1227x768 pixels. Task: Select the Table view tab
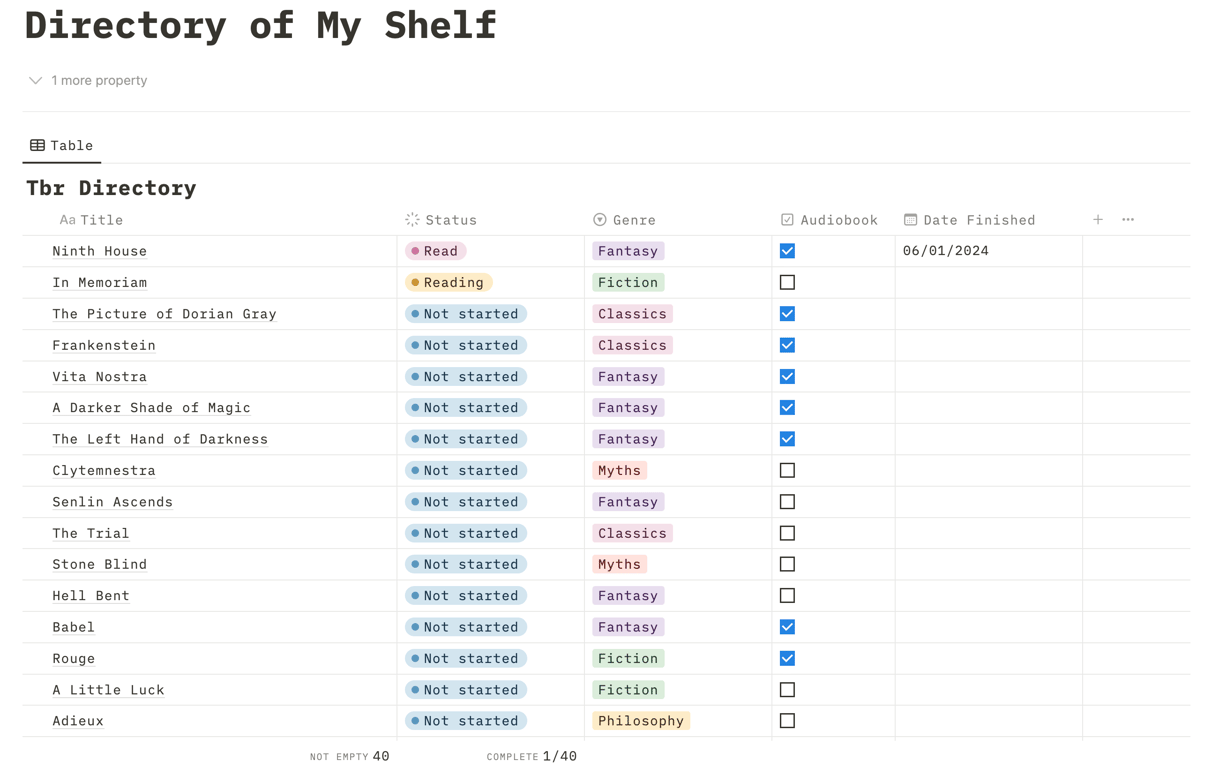(62, 146)
